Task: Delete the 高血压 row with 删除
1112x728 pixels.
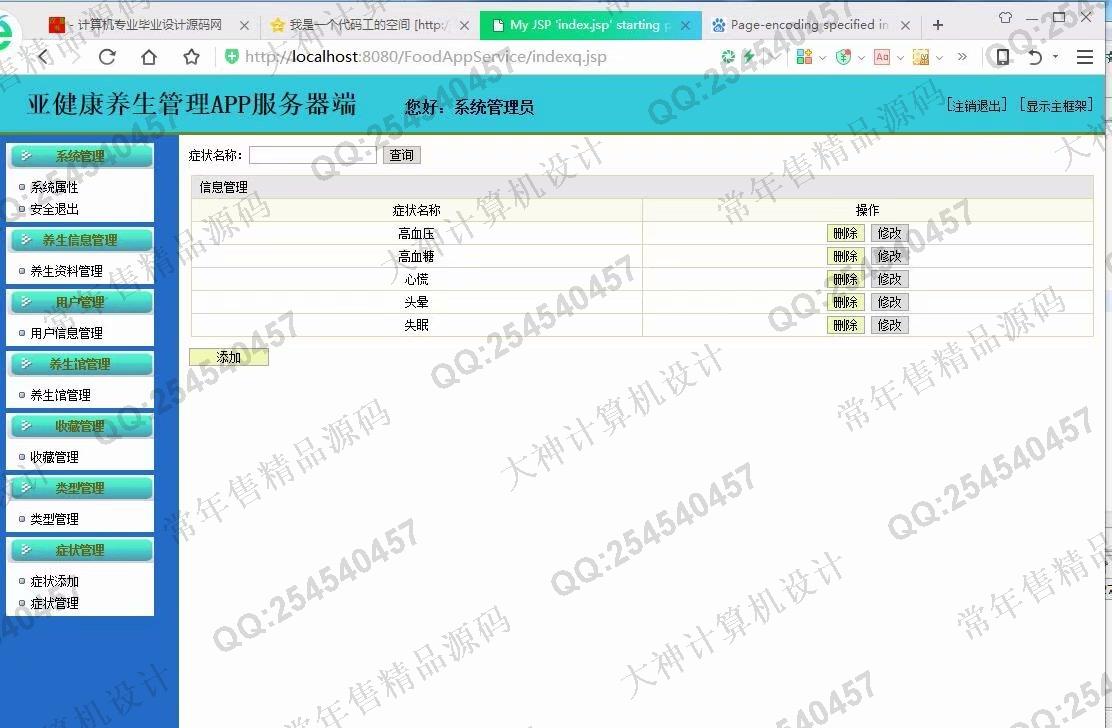Action: click(845, 233)
